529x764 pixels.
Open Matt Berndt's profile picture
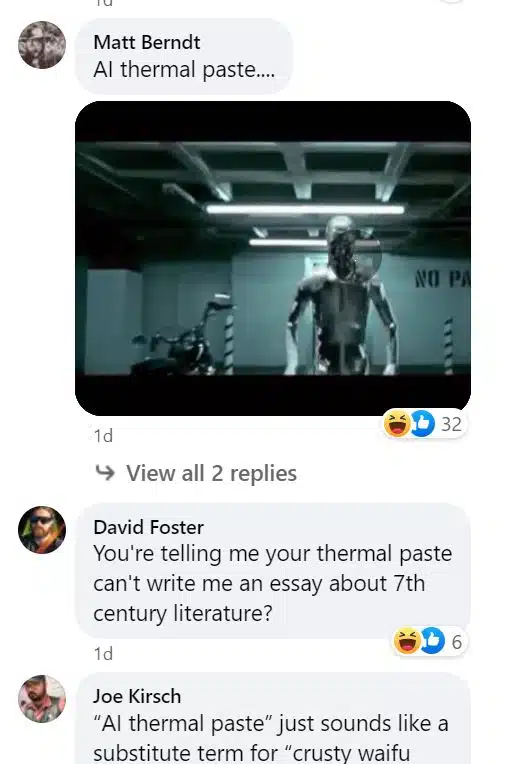[x=42, y=45]
